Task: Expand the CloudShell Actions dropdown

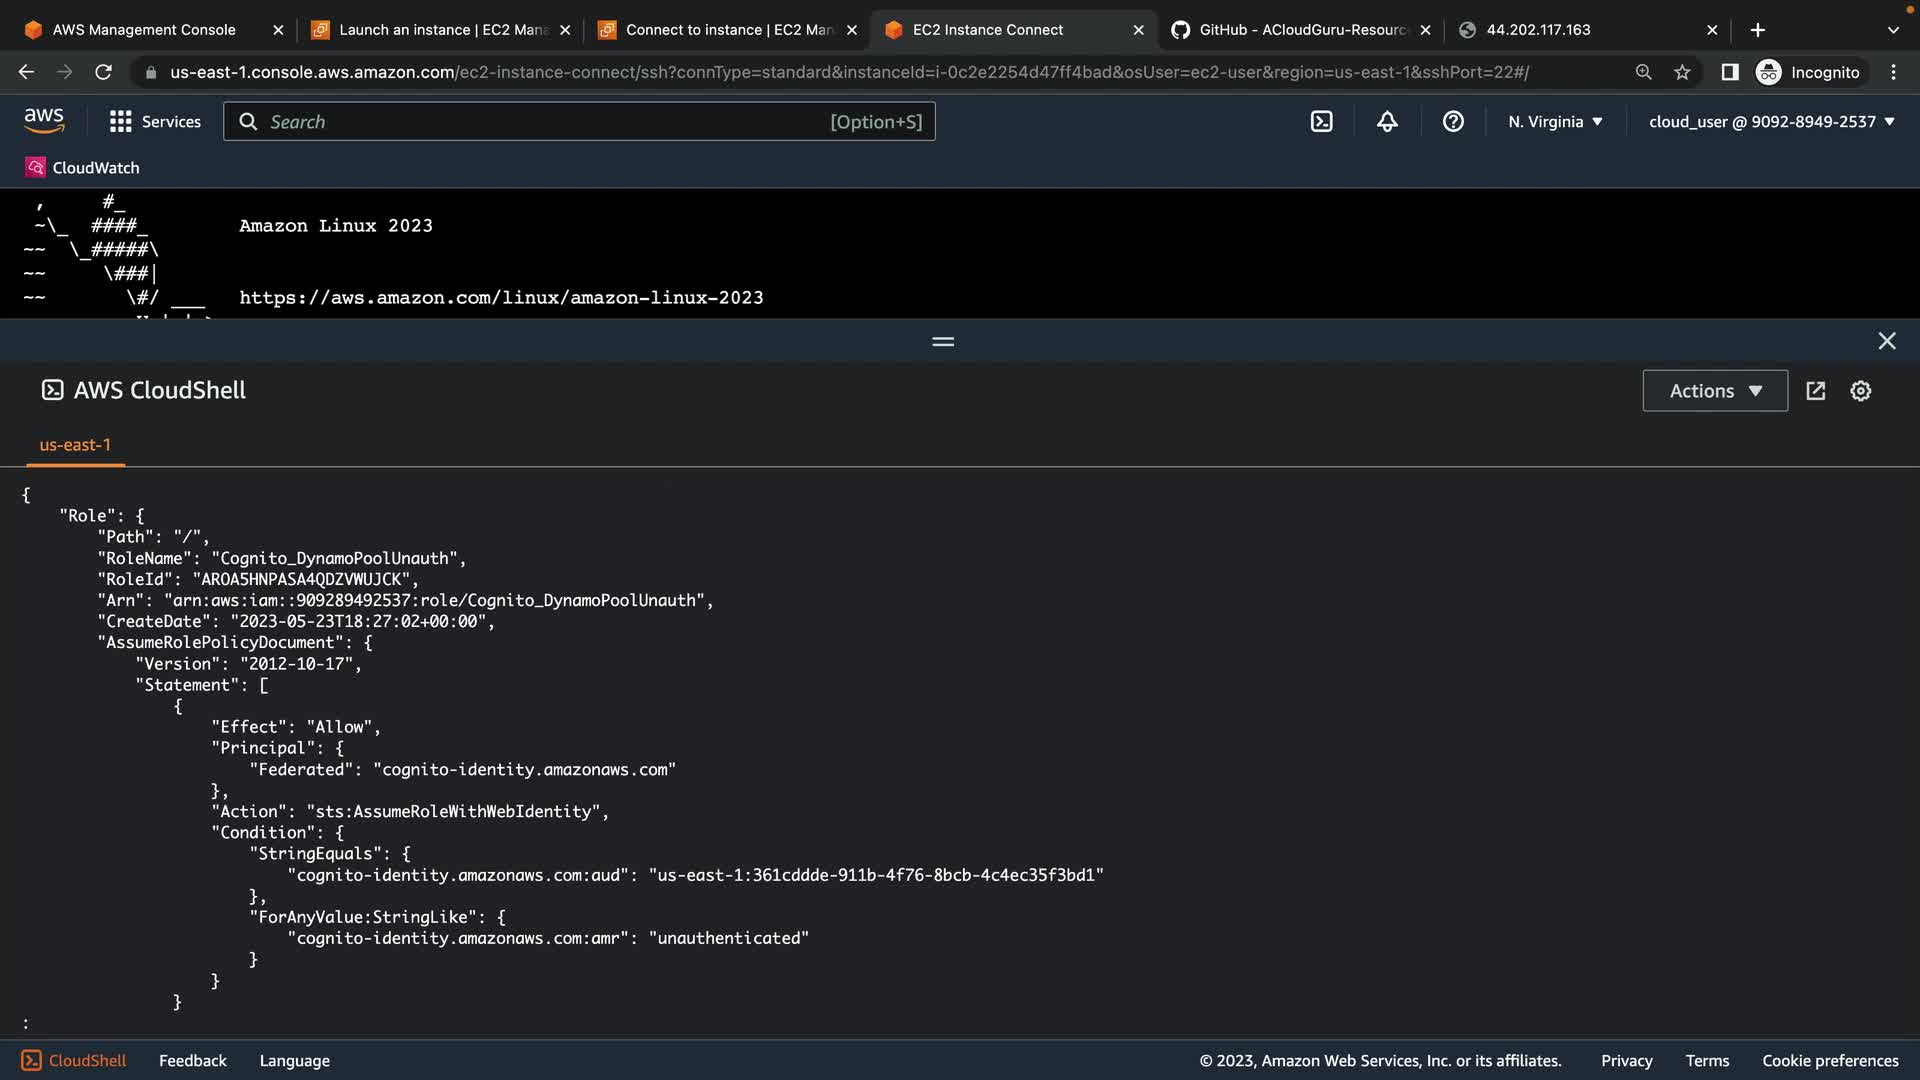Action: [1714, 391]
